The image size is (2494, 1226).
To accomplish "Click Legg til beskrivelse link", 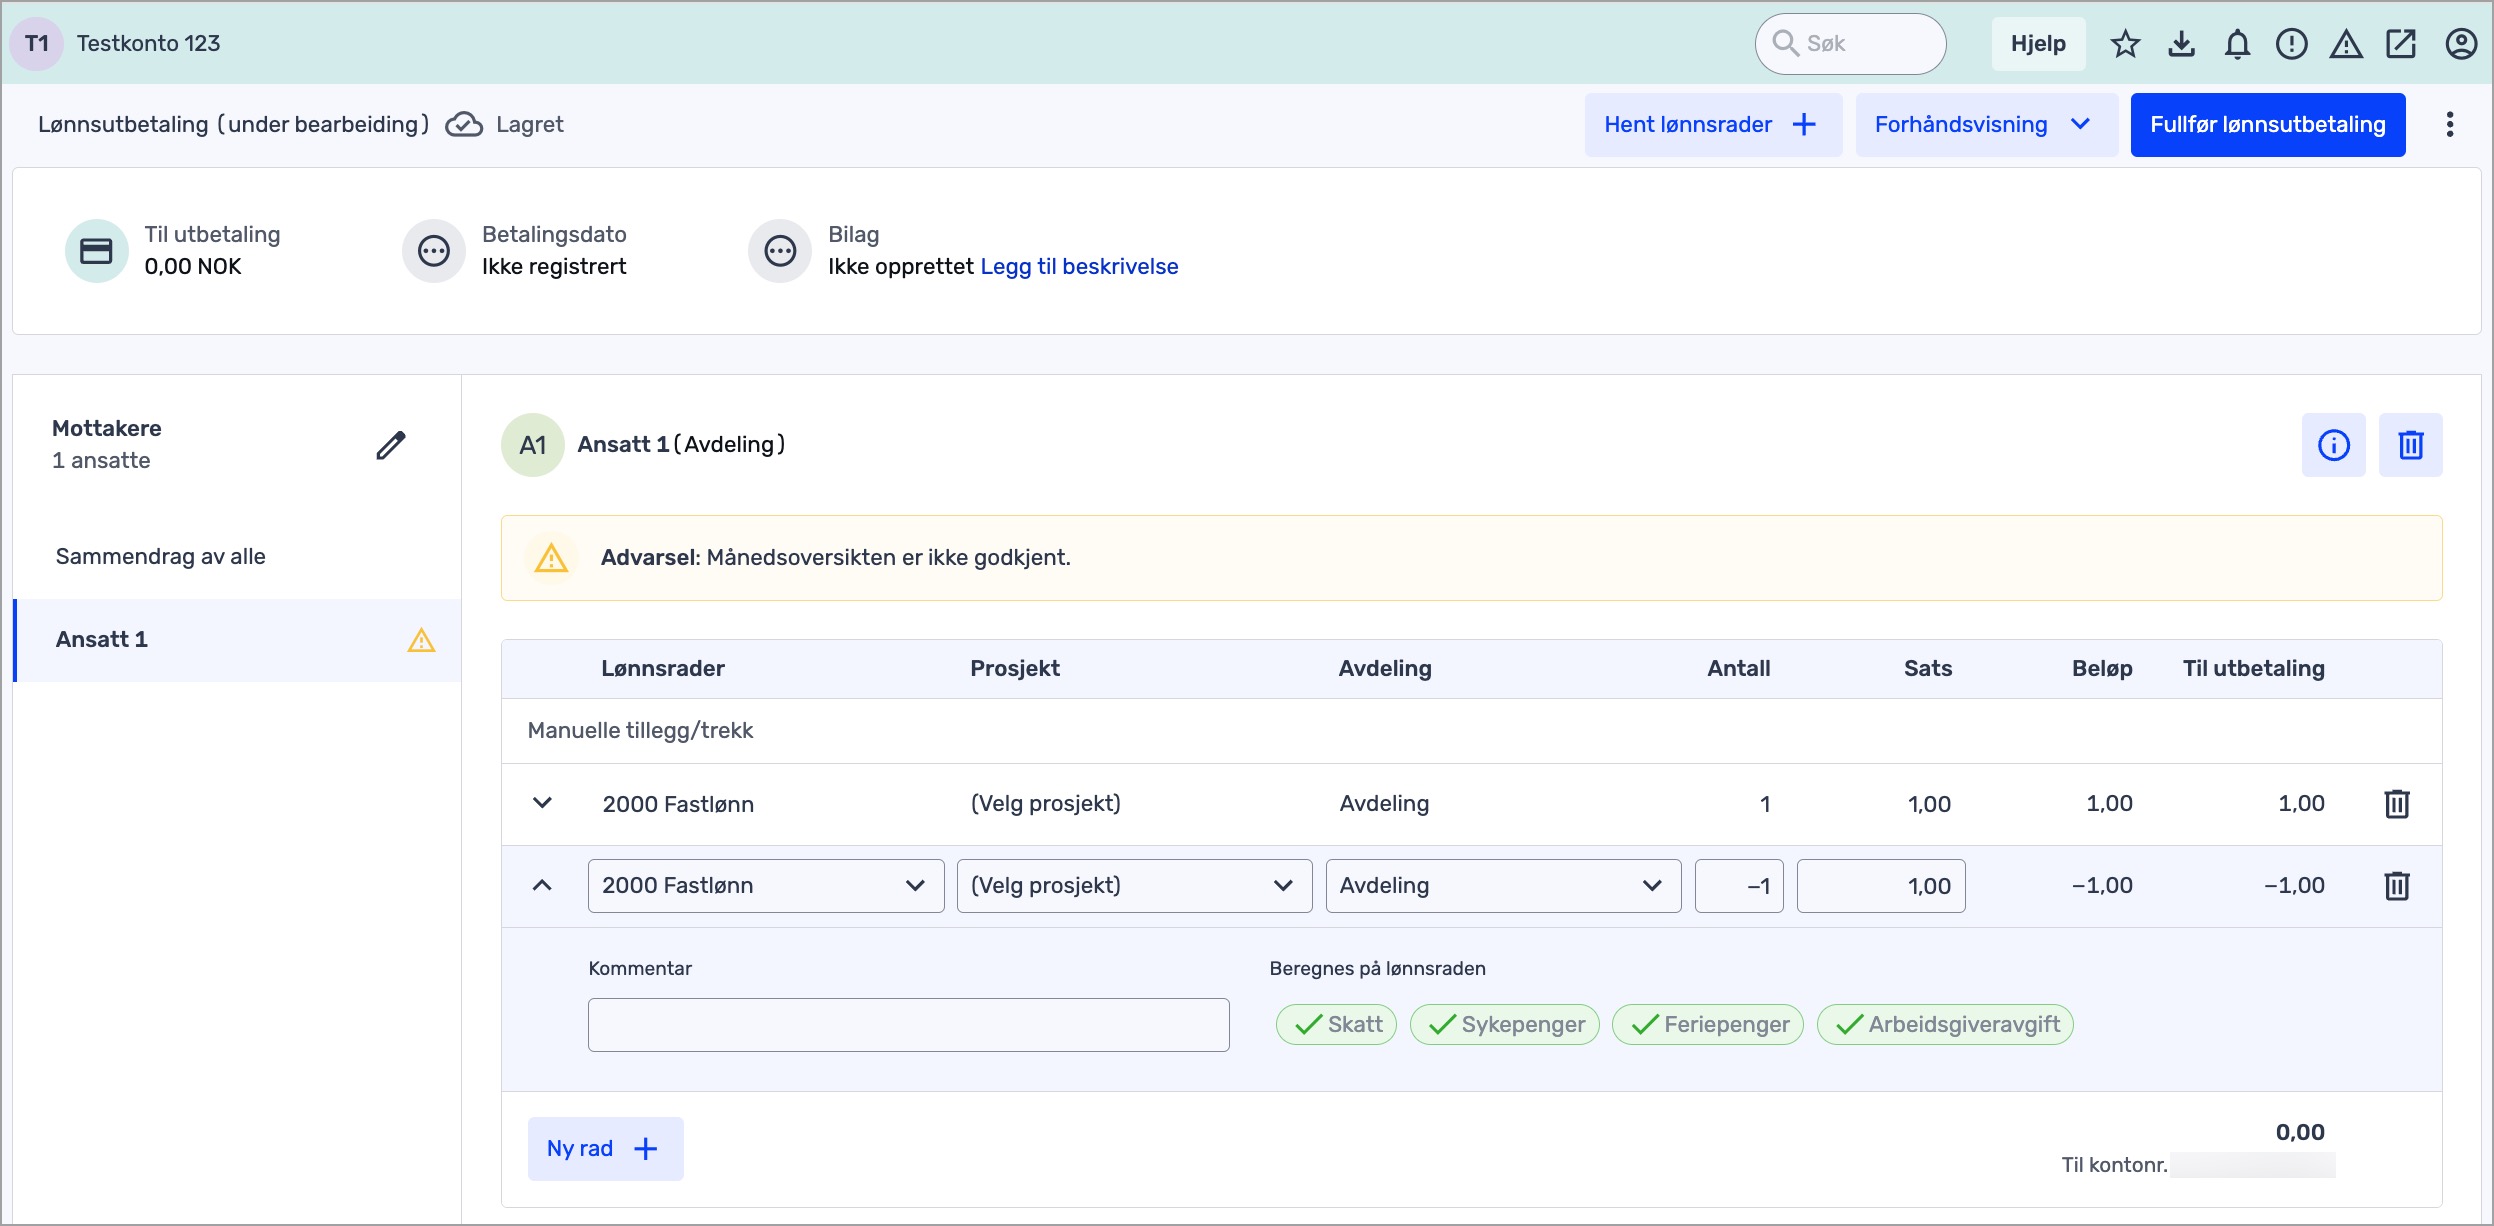I will click(x=1079, y=267).
